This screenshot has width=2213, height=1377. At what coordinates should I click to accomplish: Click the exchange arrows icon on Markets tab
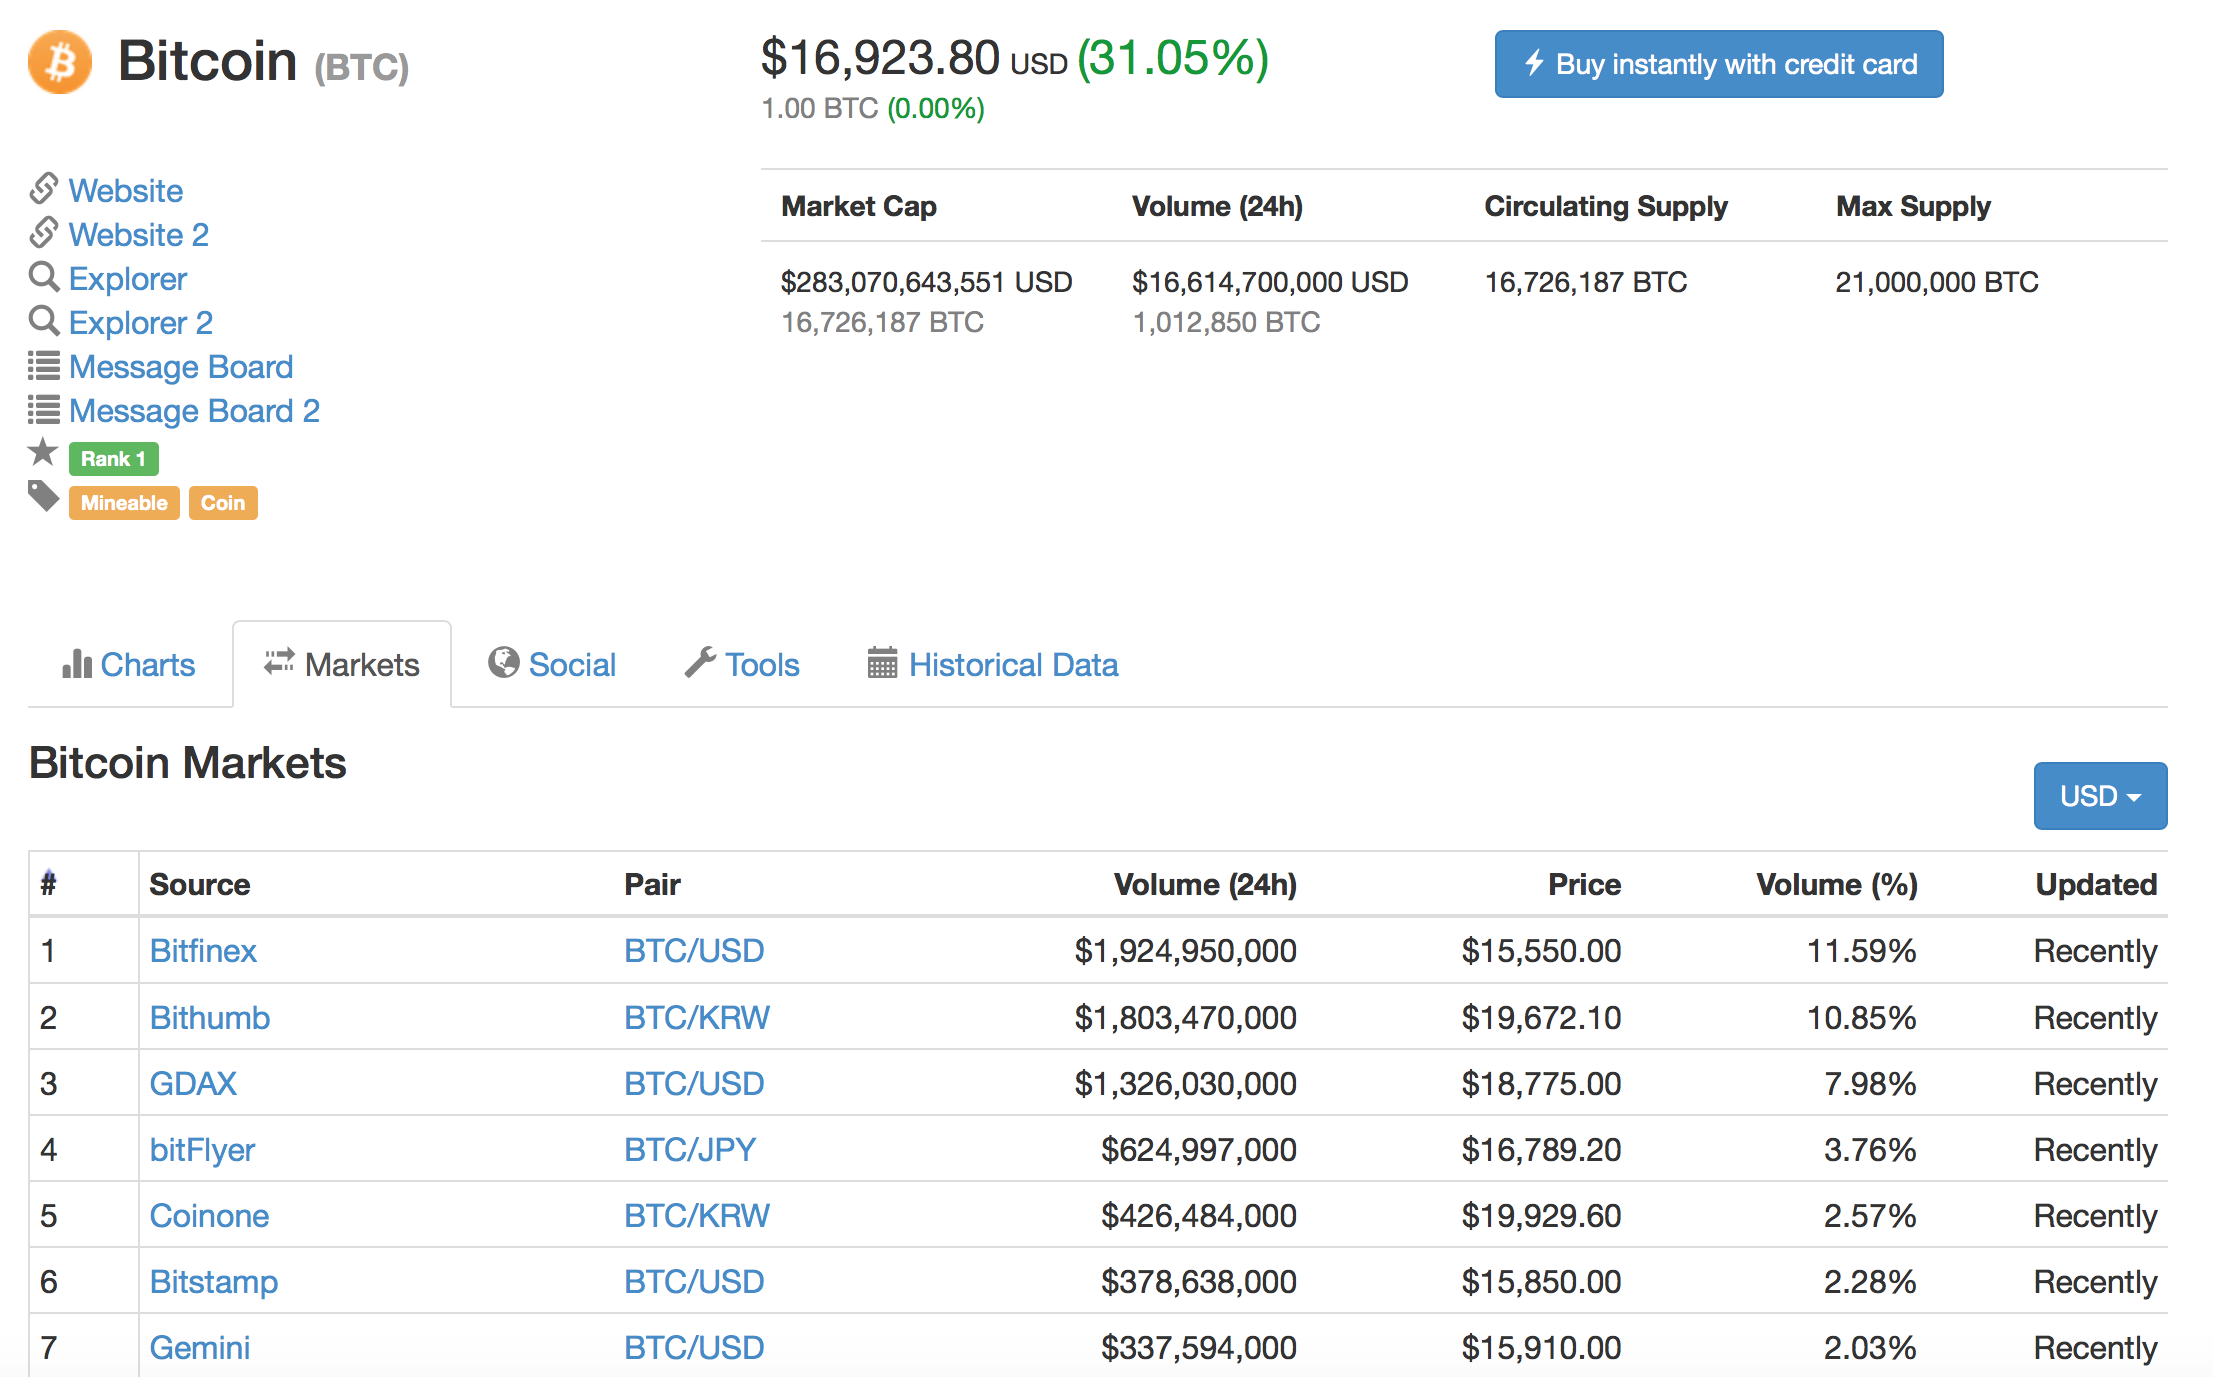[279, 661]
